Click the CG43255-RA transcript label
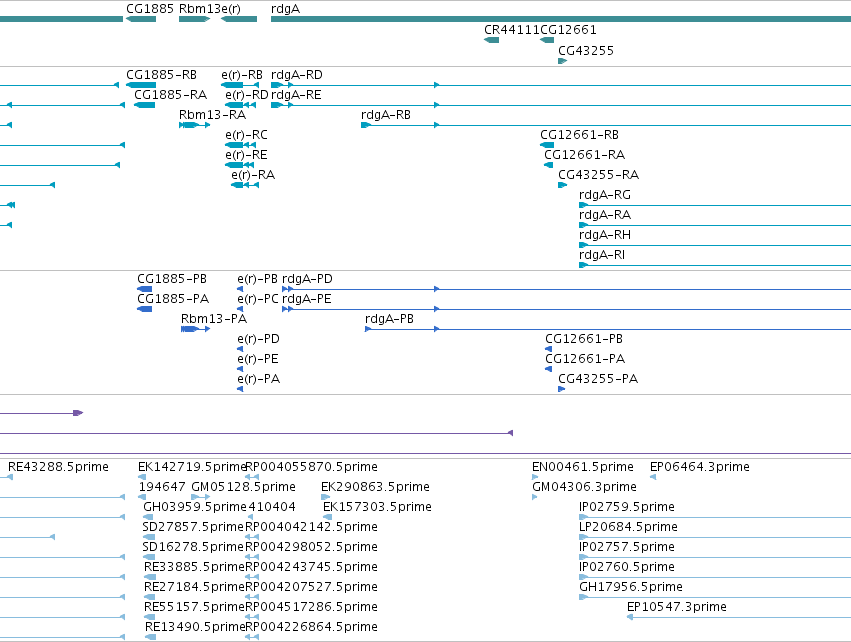851x642 pixels. (599, 175)
